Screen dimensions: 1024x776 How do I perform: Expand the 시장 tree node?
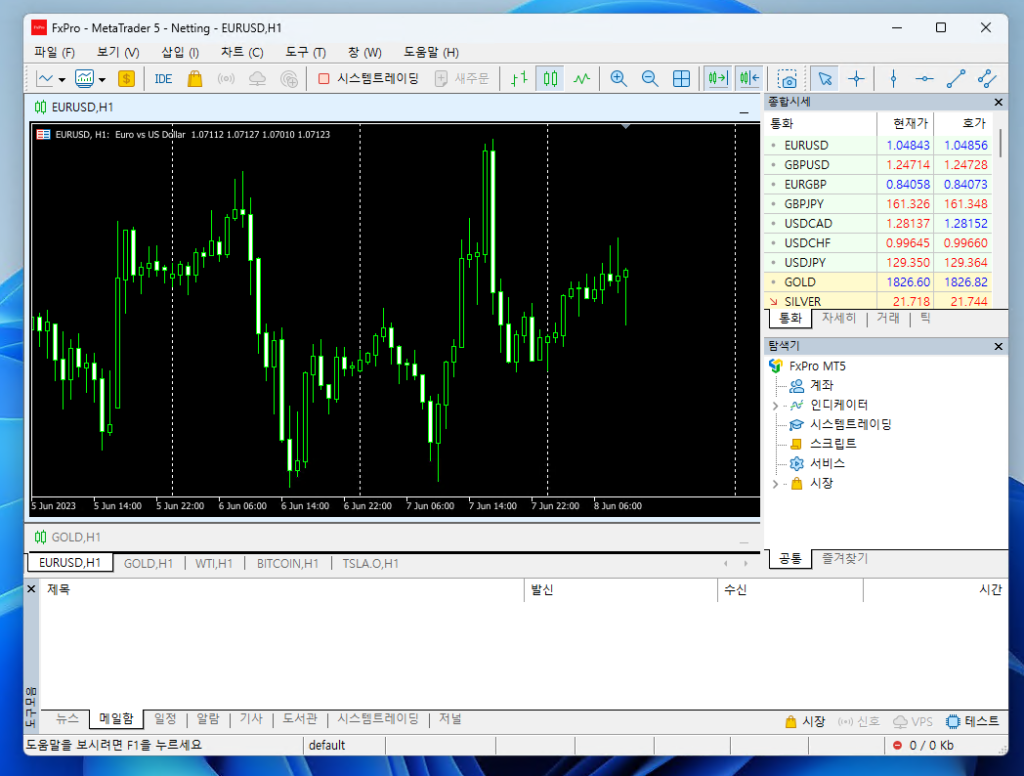pyautogui.click(x=775, y=484)
